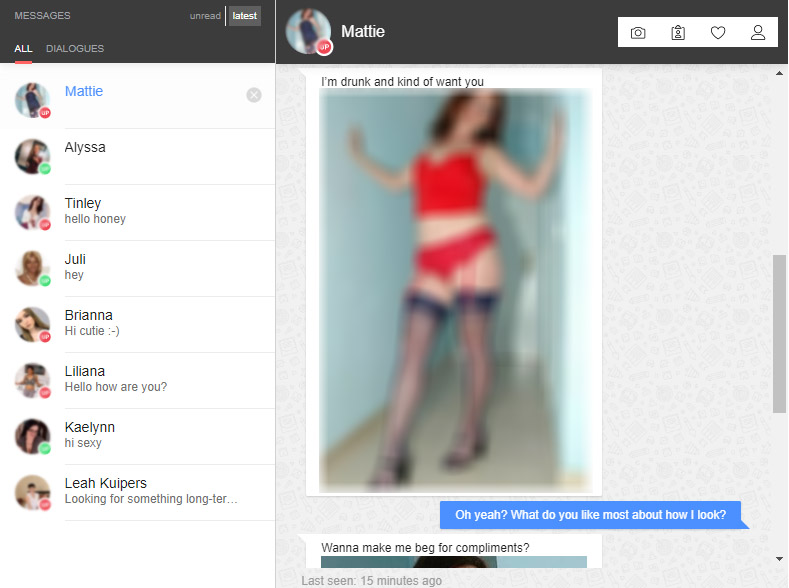Click Alyssa's avatar in message list
Screen dimensions: 789x588
[33, 156]
